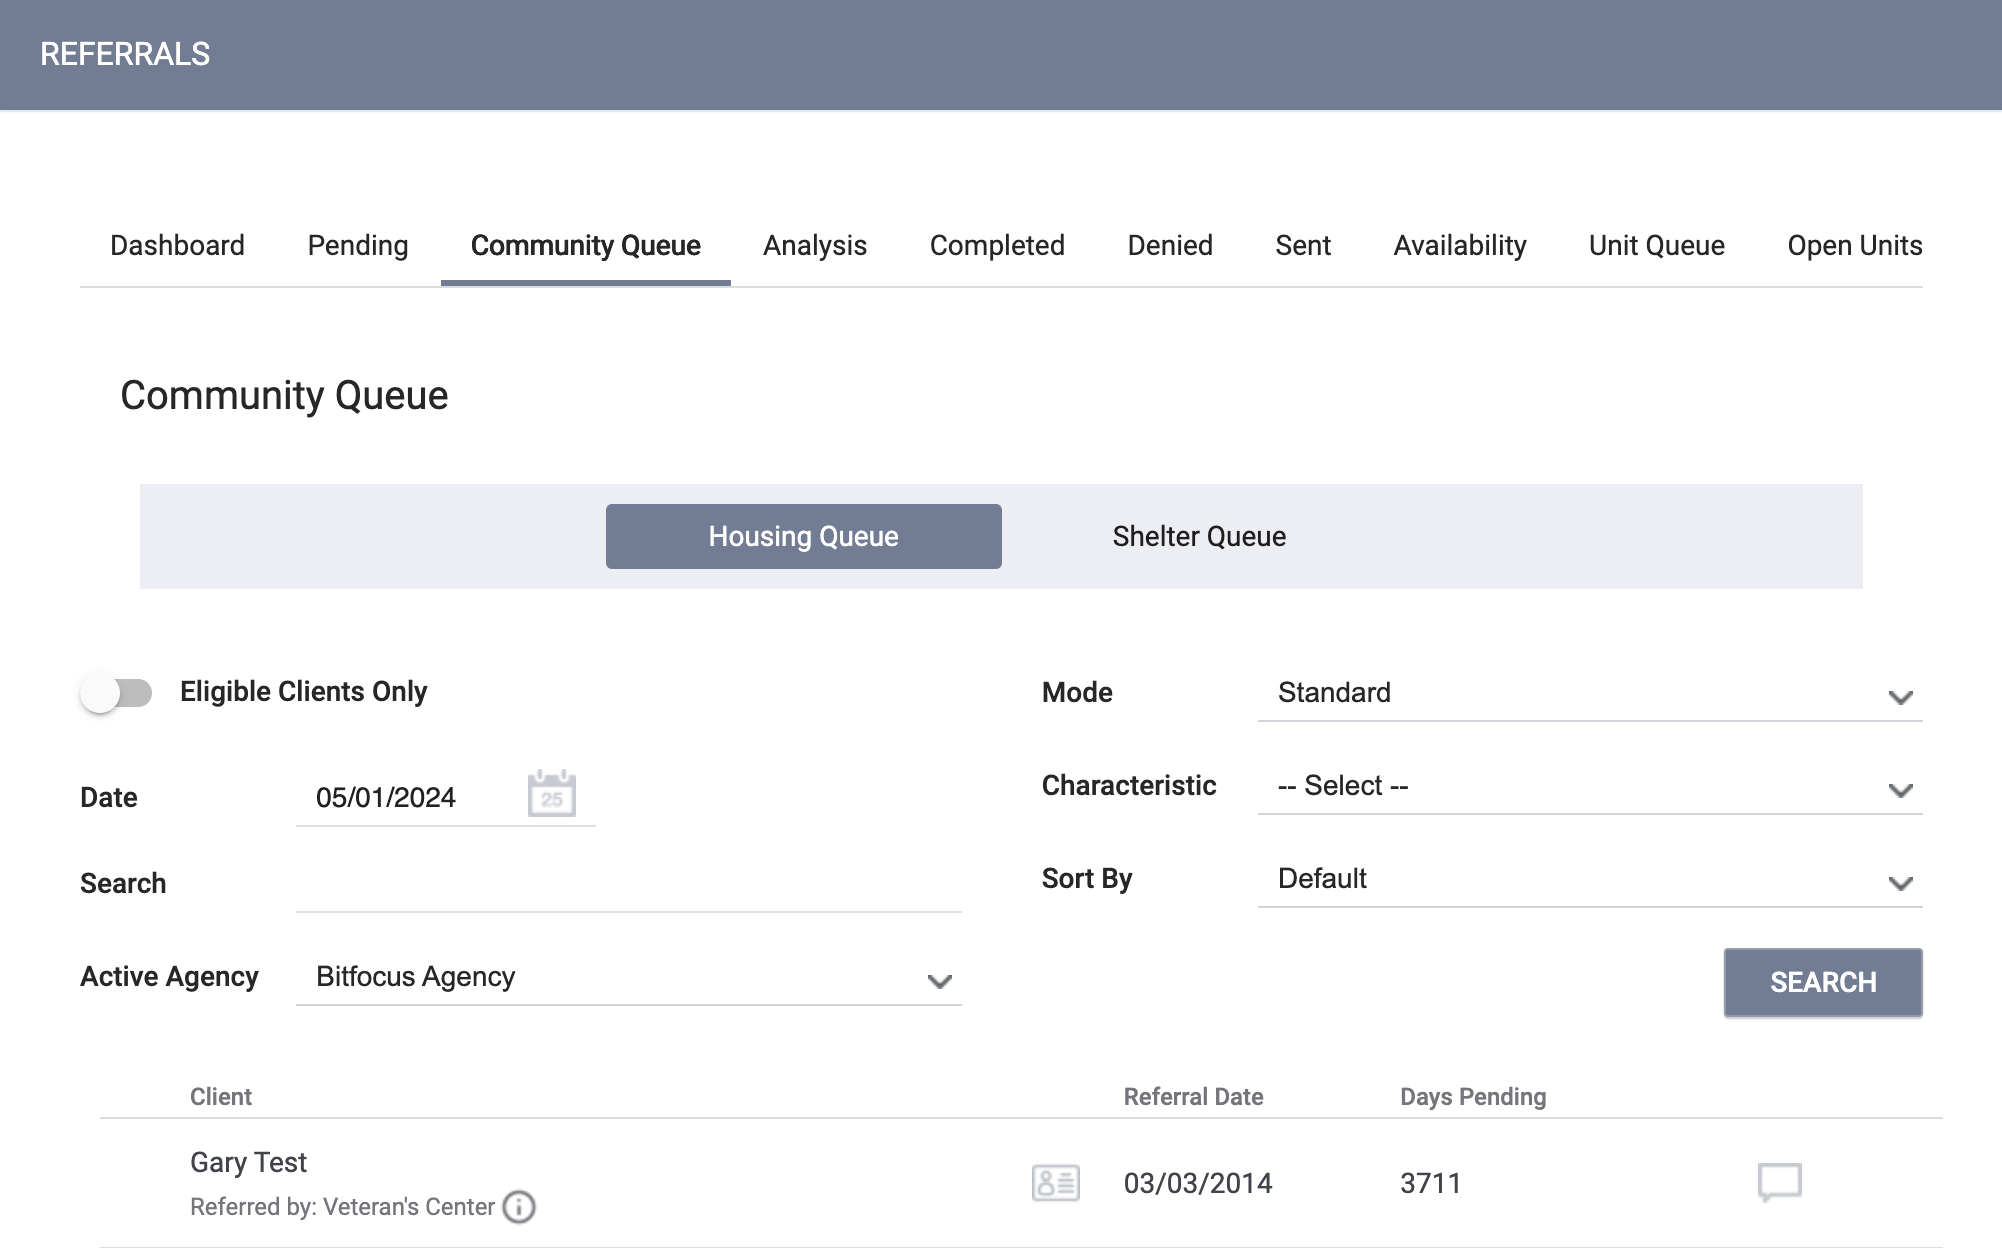Screen dimensions: 2002x1248
Task: Click the comment bubble icon on Gary Test's row
Action: [x=1778, y=1182]
